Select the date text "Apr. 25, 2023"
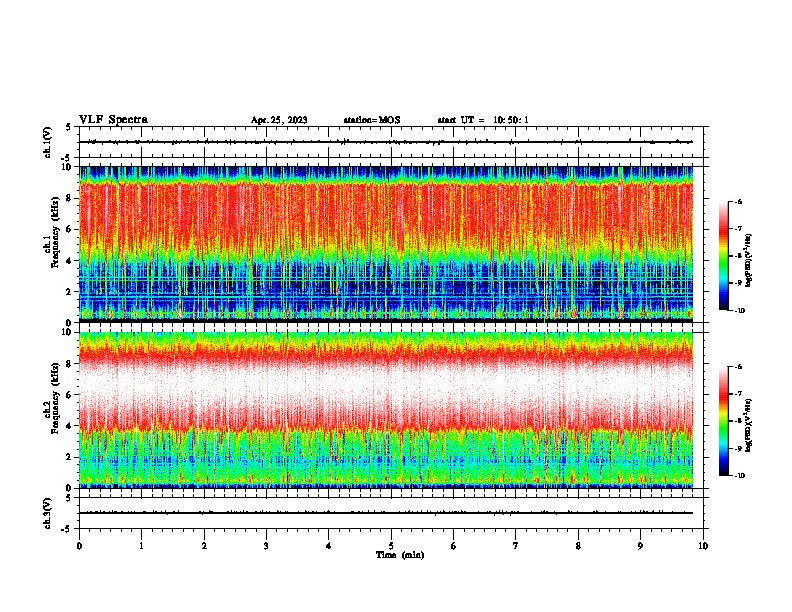 pos(279,120)
